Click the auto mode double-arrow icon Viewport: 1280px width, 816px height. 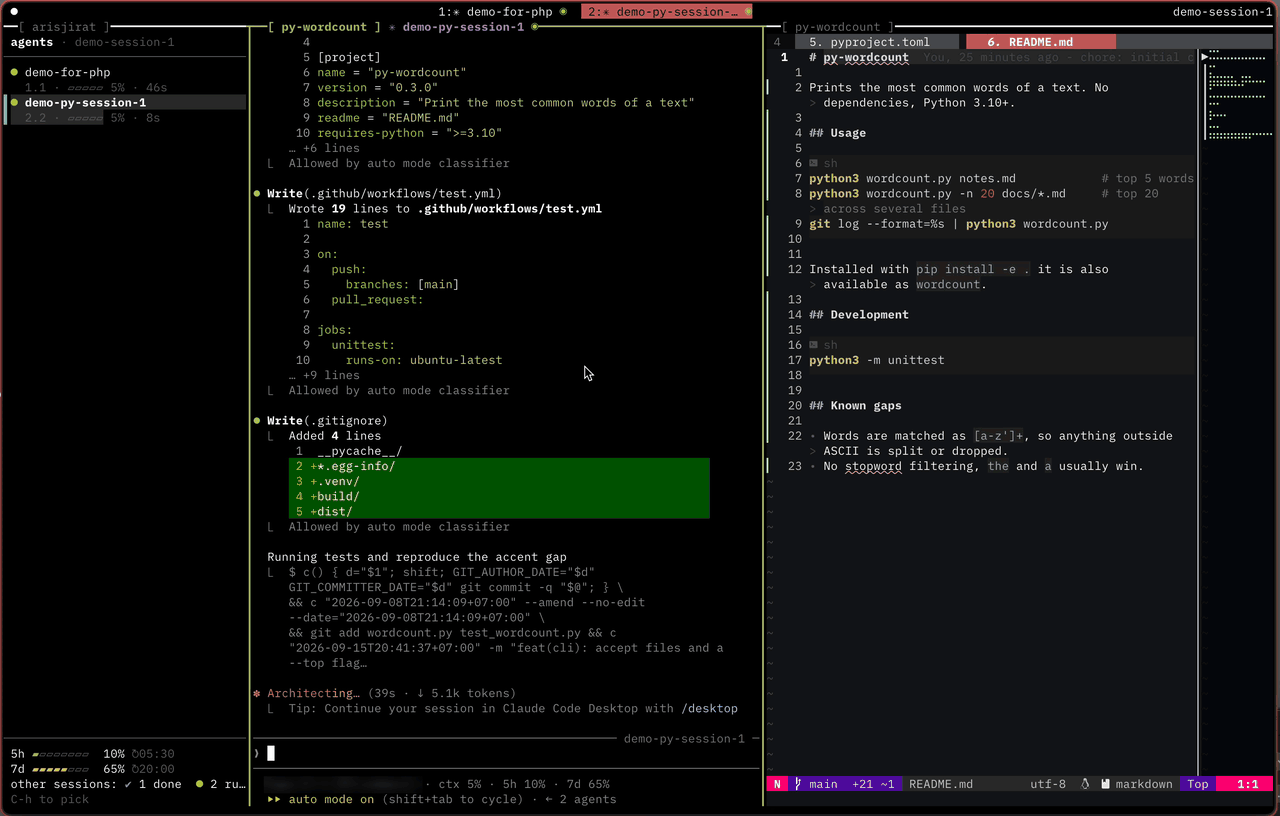(274, 799)
